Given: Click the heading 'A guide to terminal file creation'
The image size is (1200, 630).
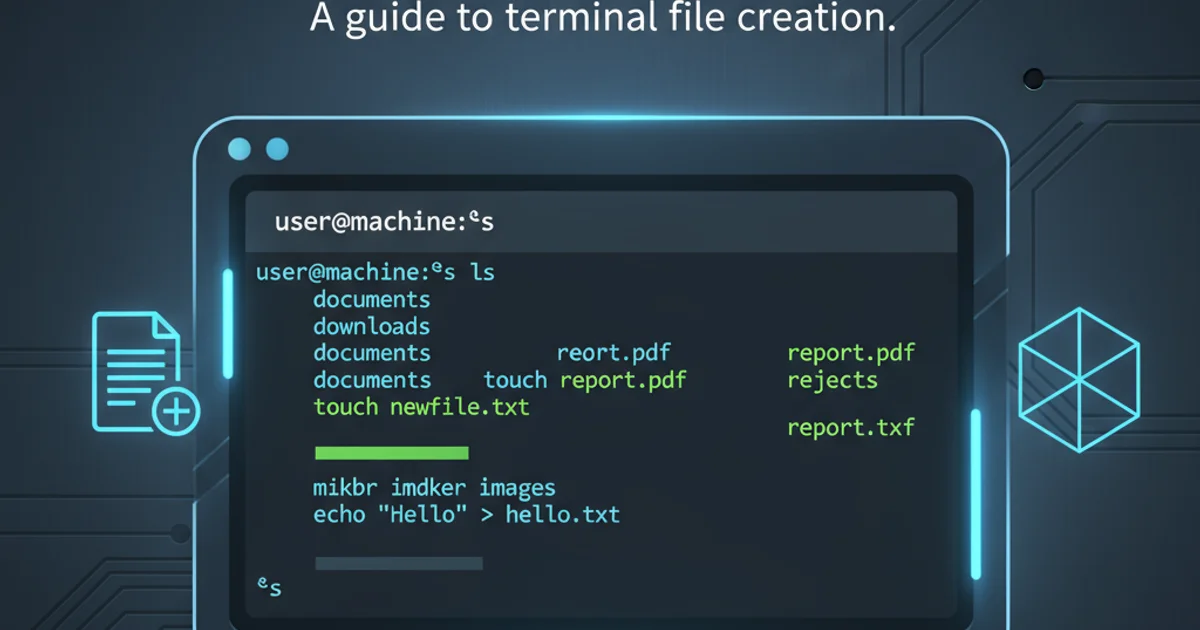Looking at the screenshot, I should point(602,19).
